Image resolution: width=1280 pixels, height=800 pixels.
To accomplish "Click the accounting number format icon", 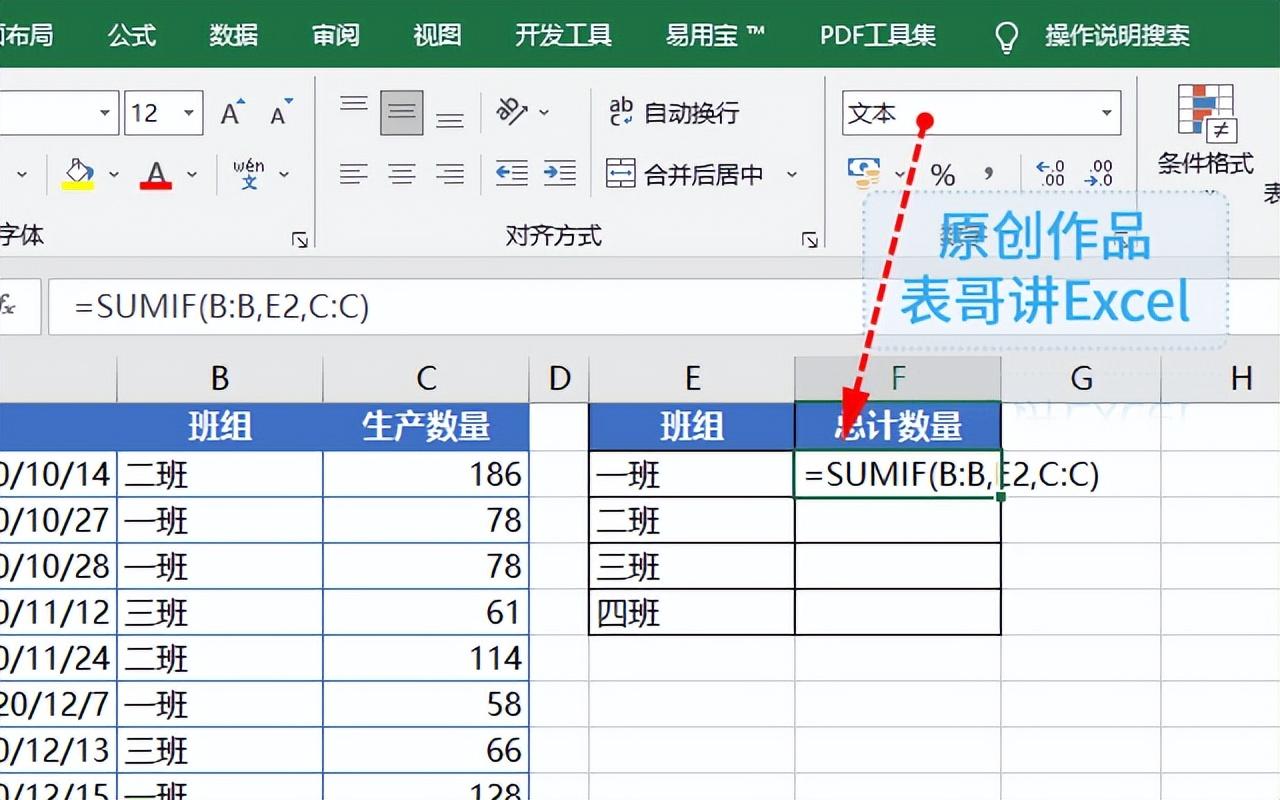I will [x=864, y=174].
